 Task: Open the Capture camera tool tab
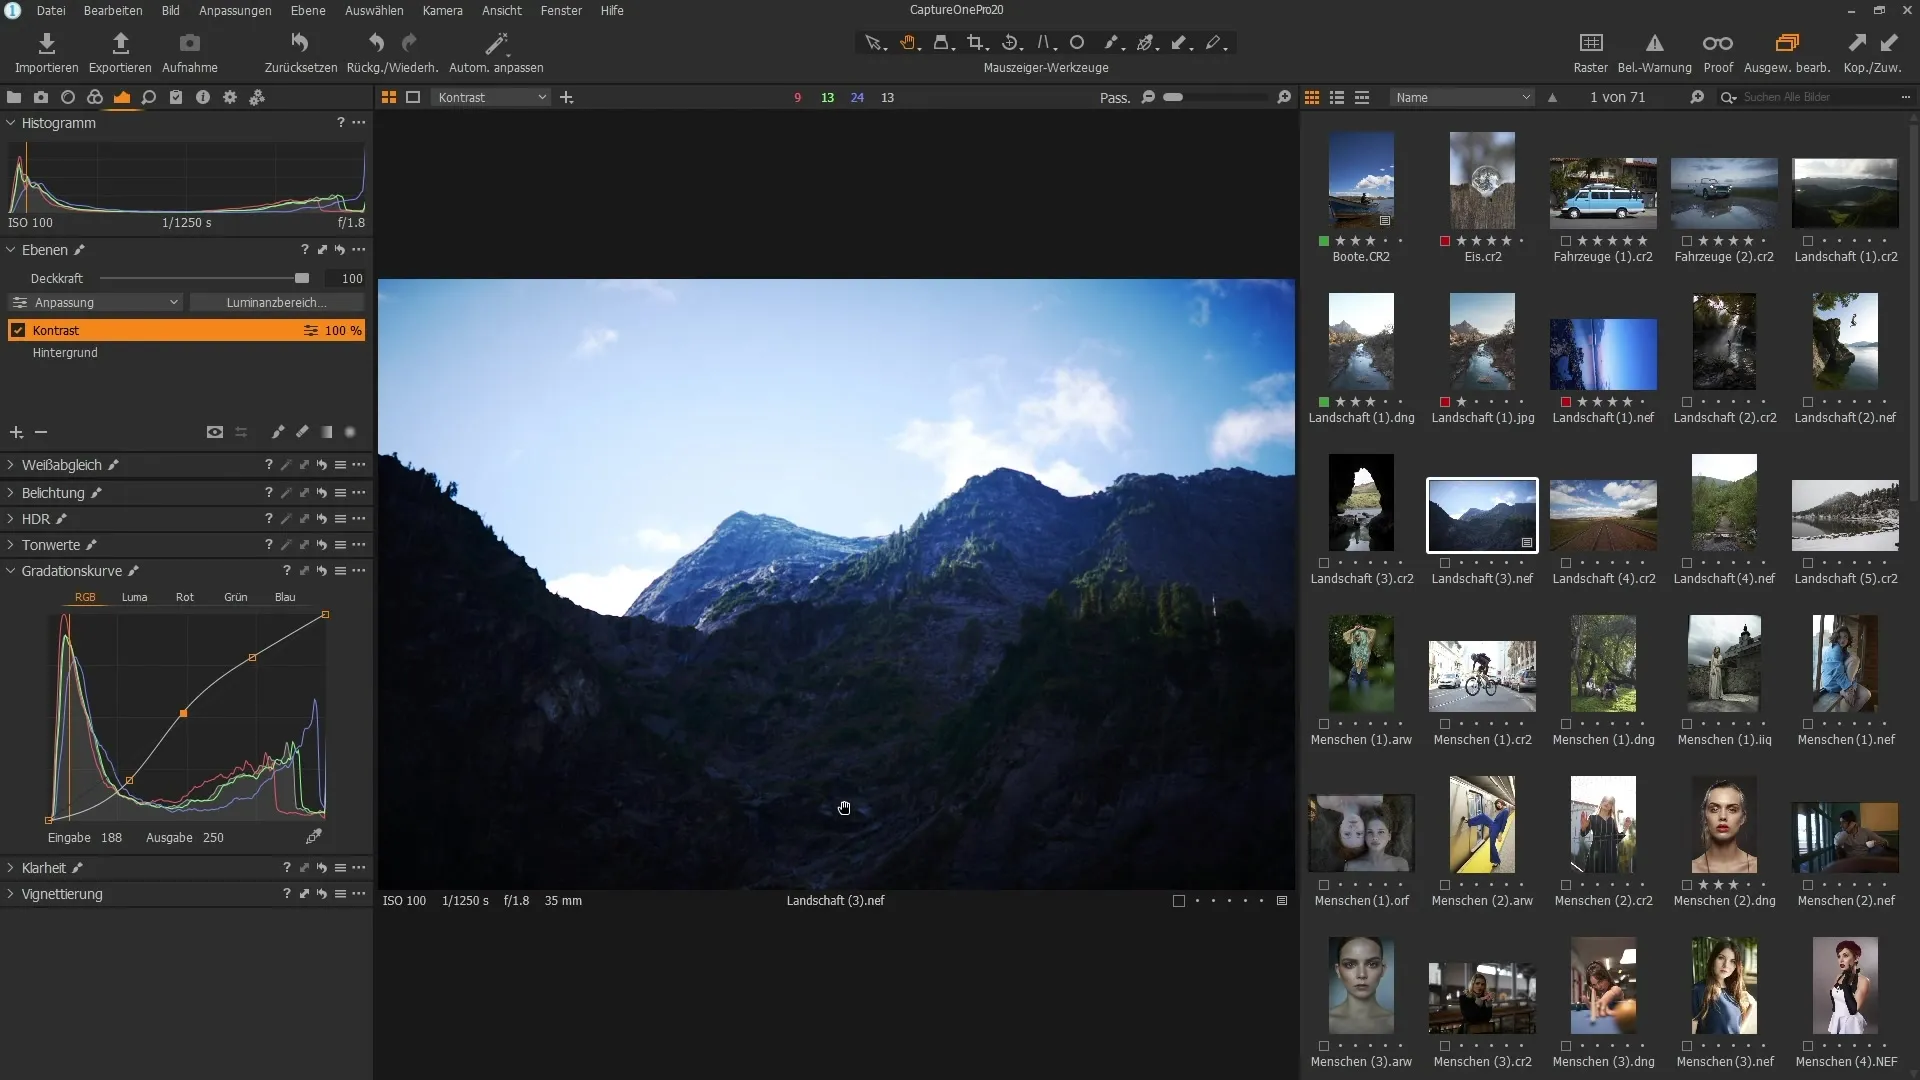click(41, 97)
